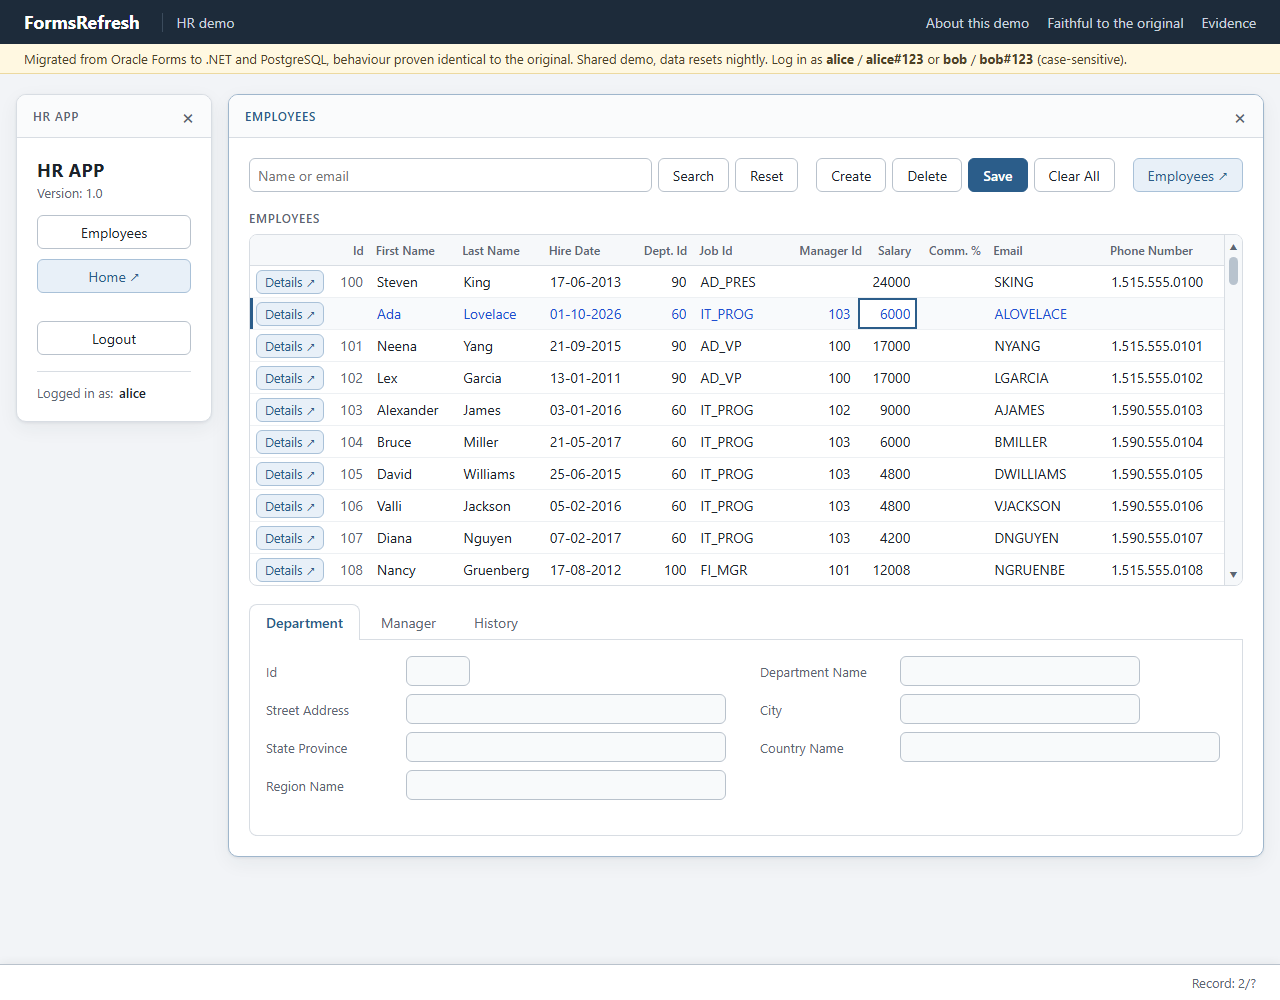Select the Department tab
The image size is (1280, 1000).
pos(304,623)
